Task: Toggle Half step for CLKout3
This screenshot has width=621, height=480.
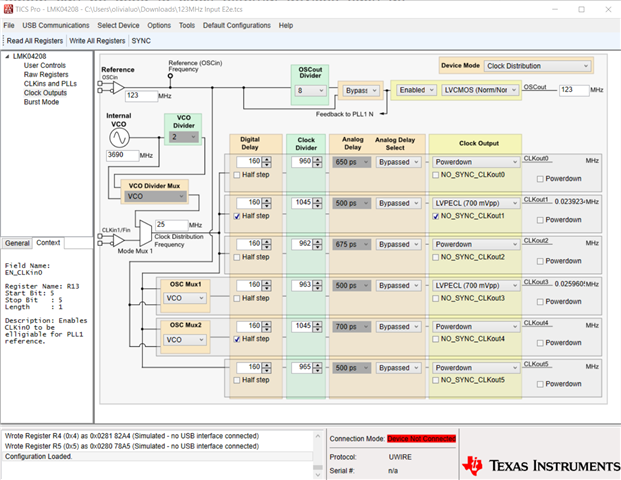Action: (237, 299)
